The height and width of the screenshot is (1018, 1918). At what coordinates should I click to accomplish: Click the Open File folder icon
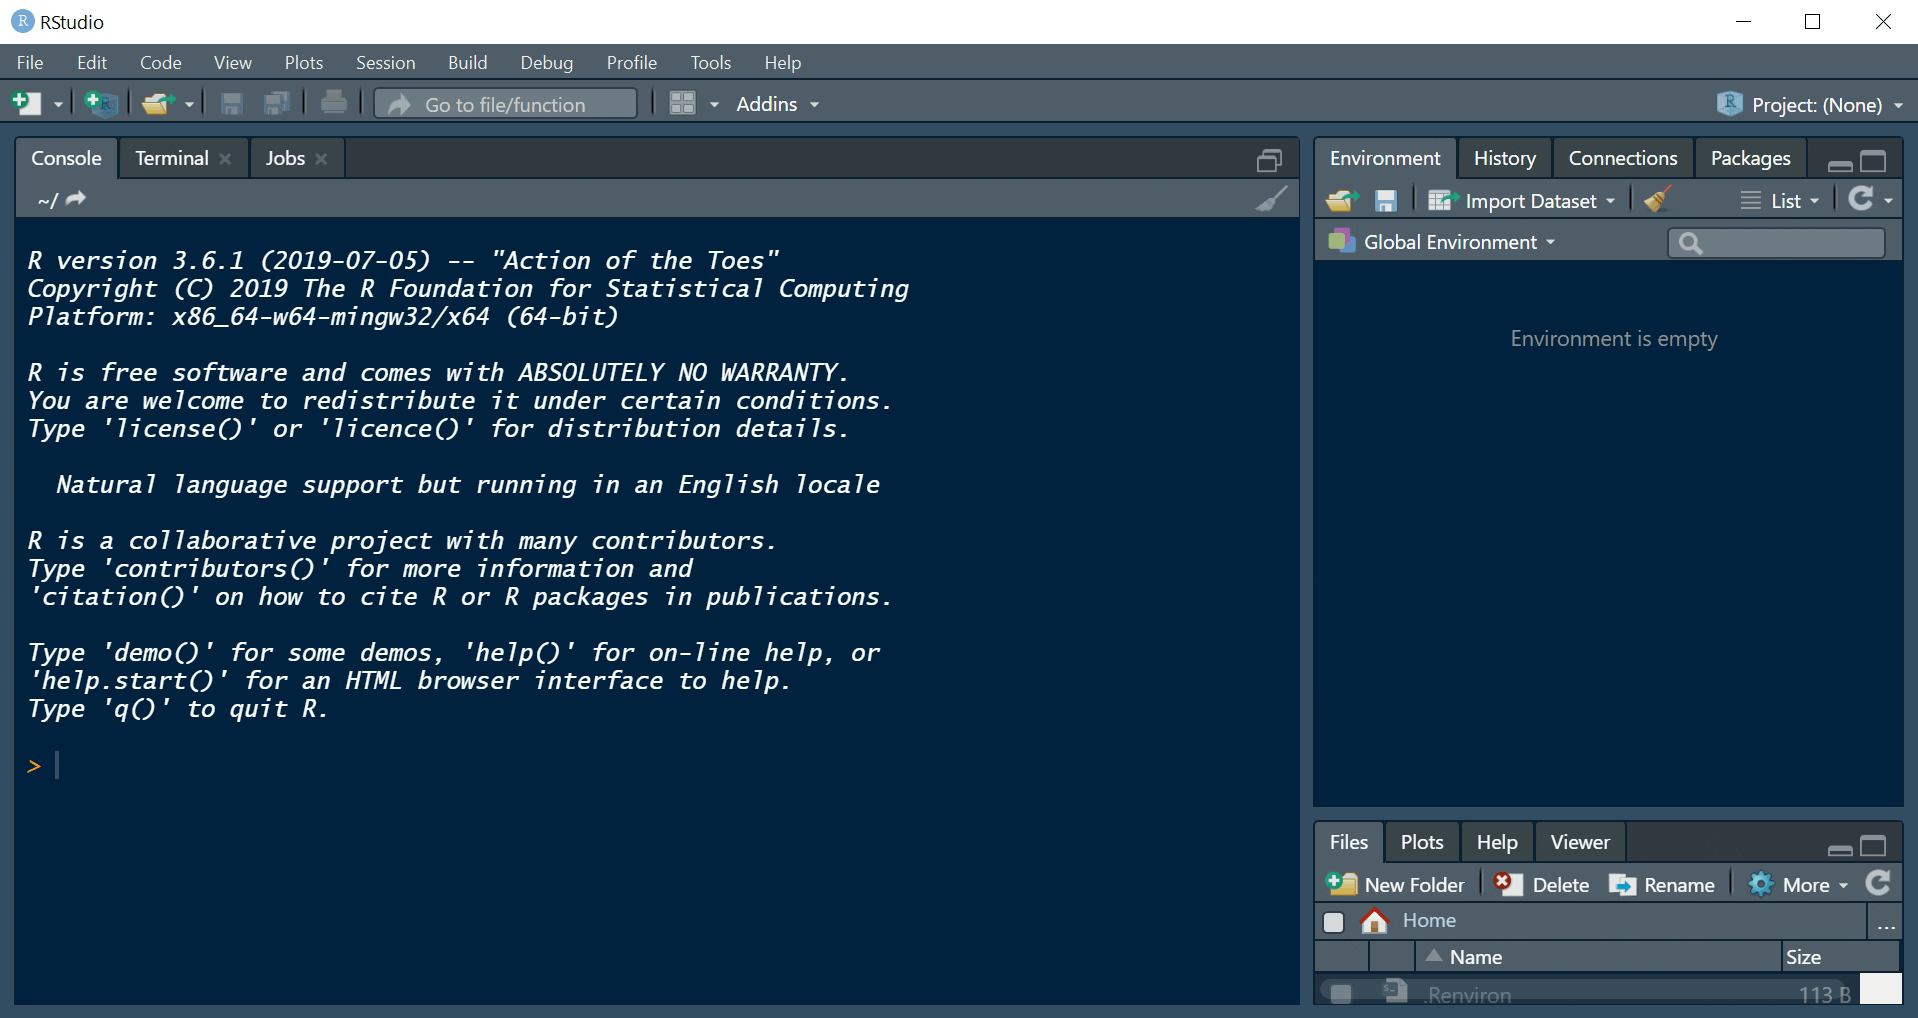[x=156, y=104]
